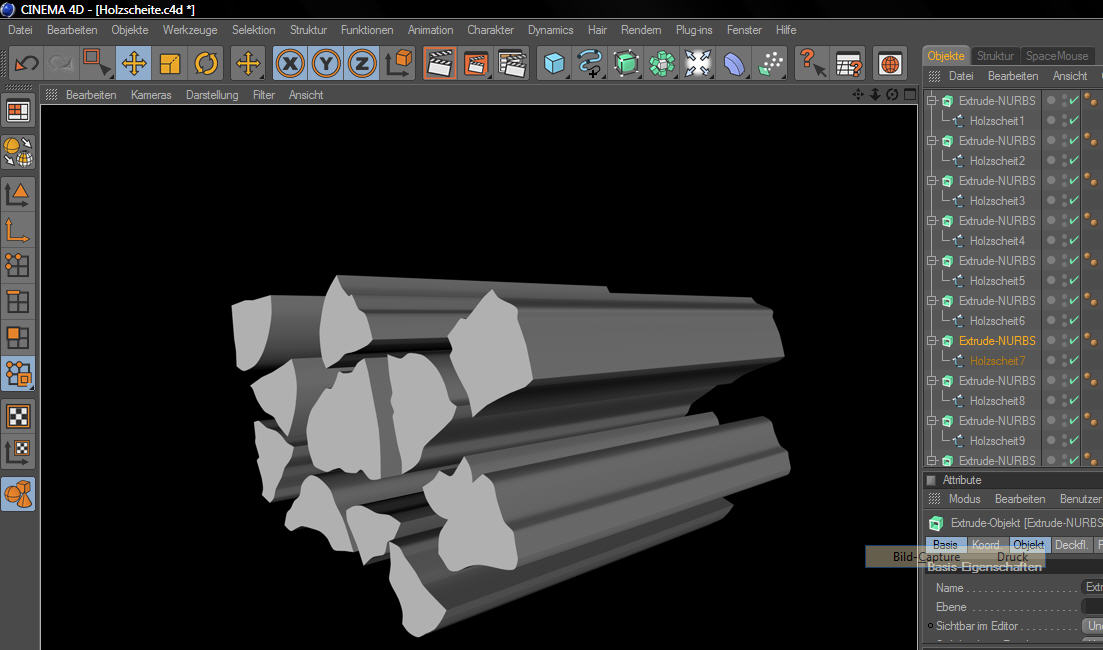The width and height of the screenshot is (1103, 650).
Task: Select the Rotate tool
Action: pos(206,64)
